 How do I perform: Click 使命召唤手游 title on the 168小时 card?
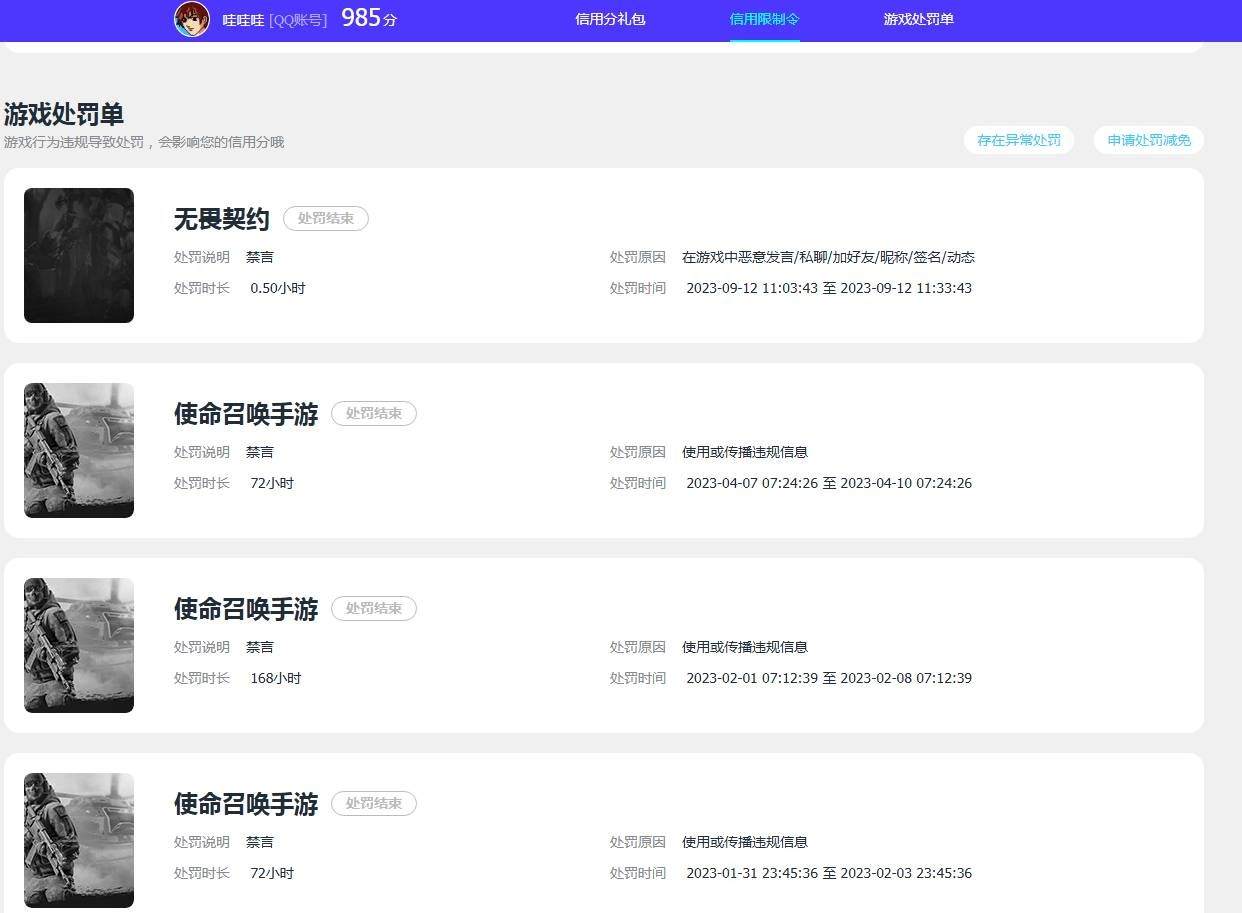(246, 608)
